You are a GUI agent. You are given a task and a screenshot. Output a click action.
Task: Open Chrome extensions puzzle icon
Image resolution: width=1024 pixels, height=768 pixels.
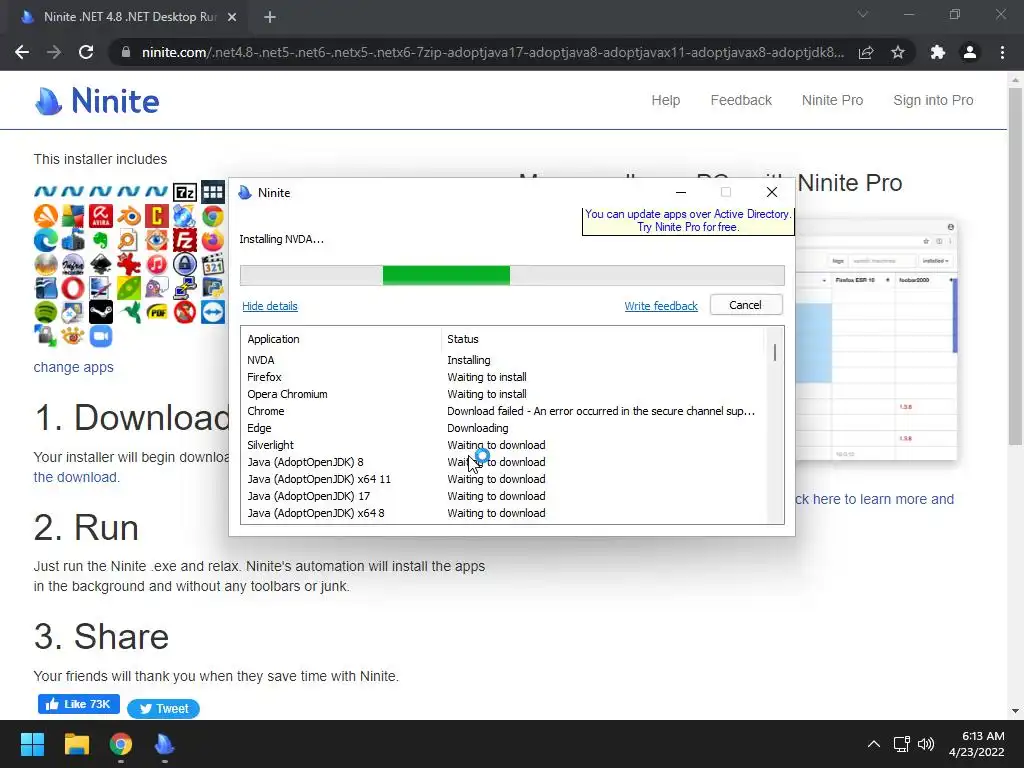pos(938,52)
